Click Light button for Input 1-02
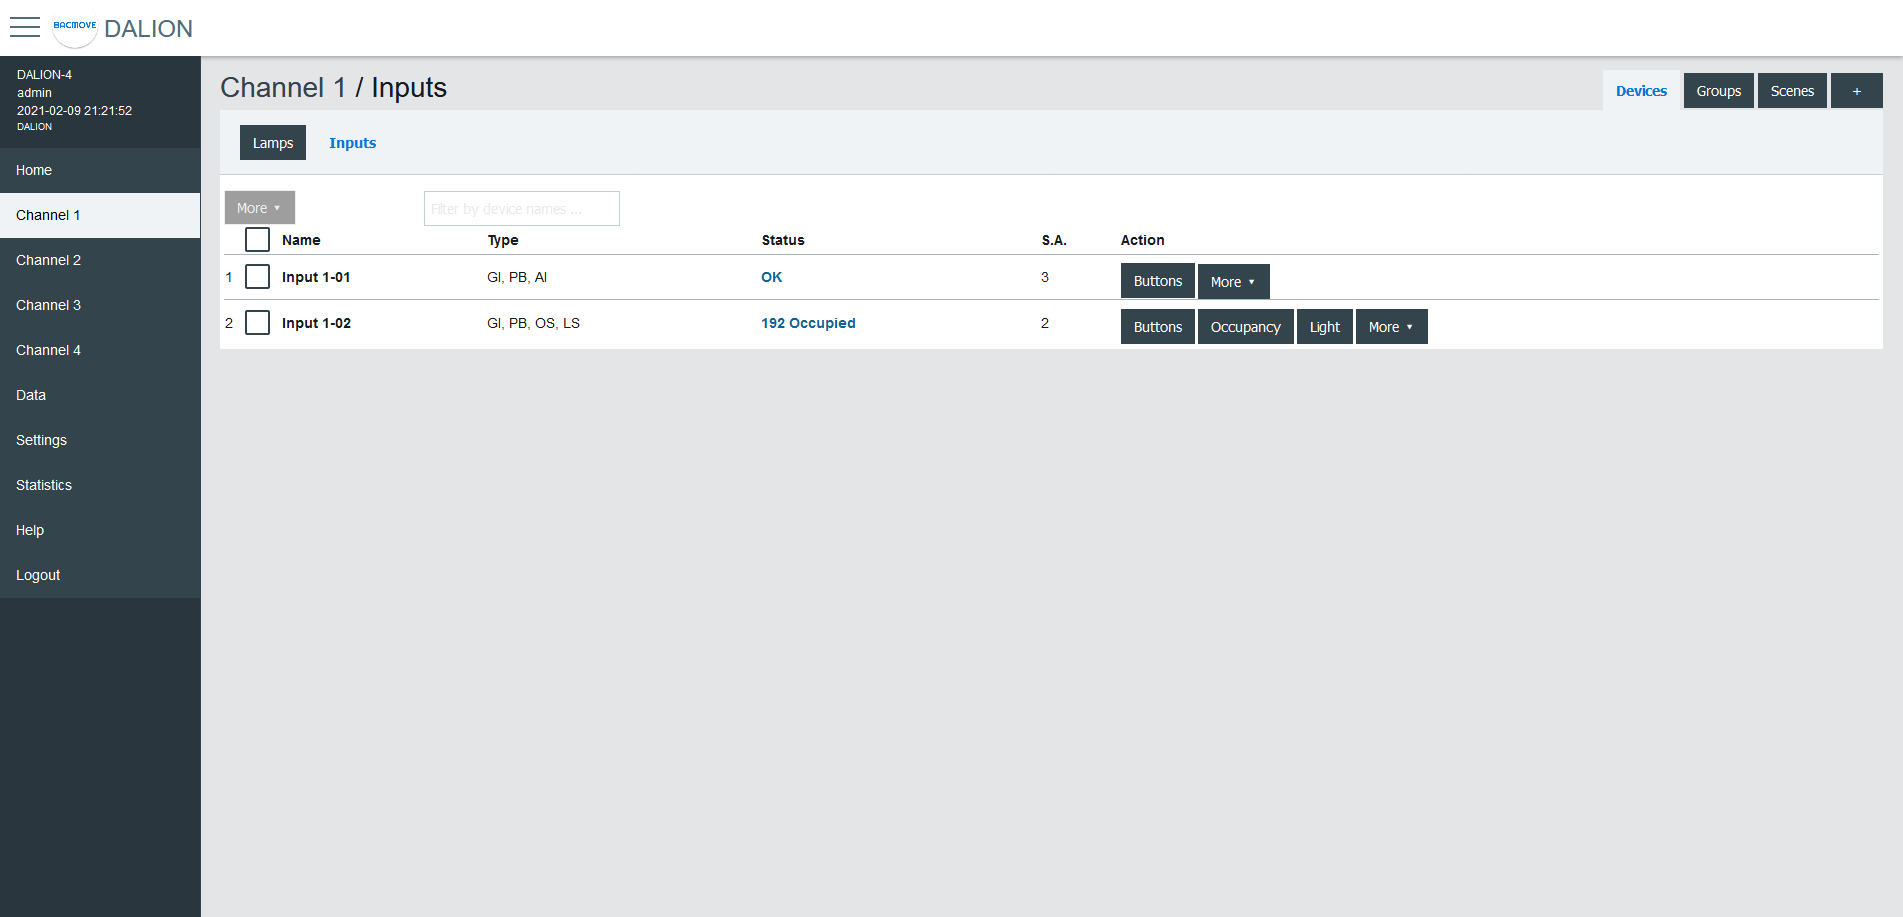Image resolution: width=1903 pixels, height=917 pixels. pos(1324,327)
